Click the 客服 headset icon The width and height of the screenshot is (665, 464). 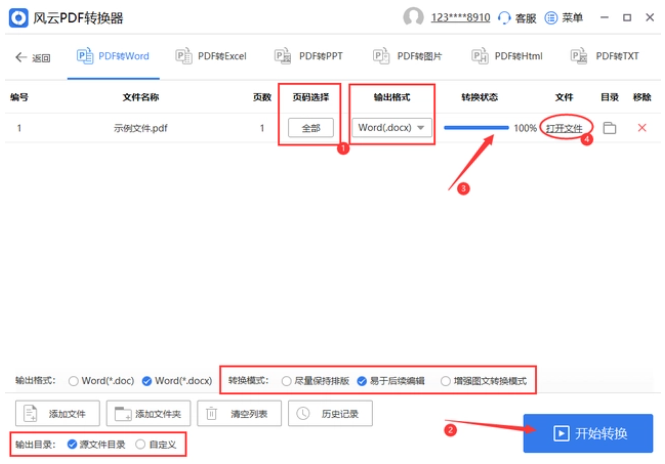(504, 18)
